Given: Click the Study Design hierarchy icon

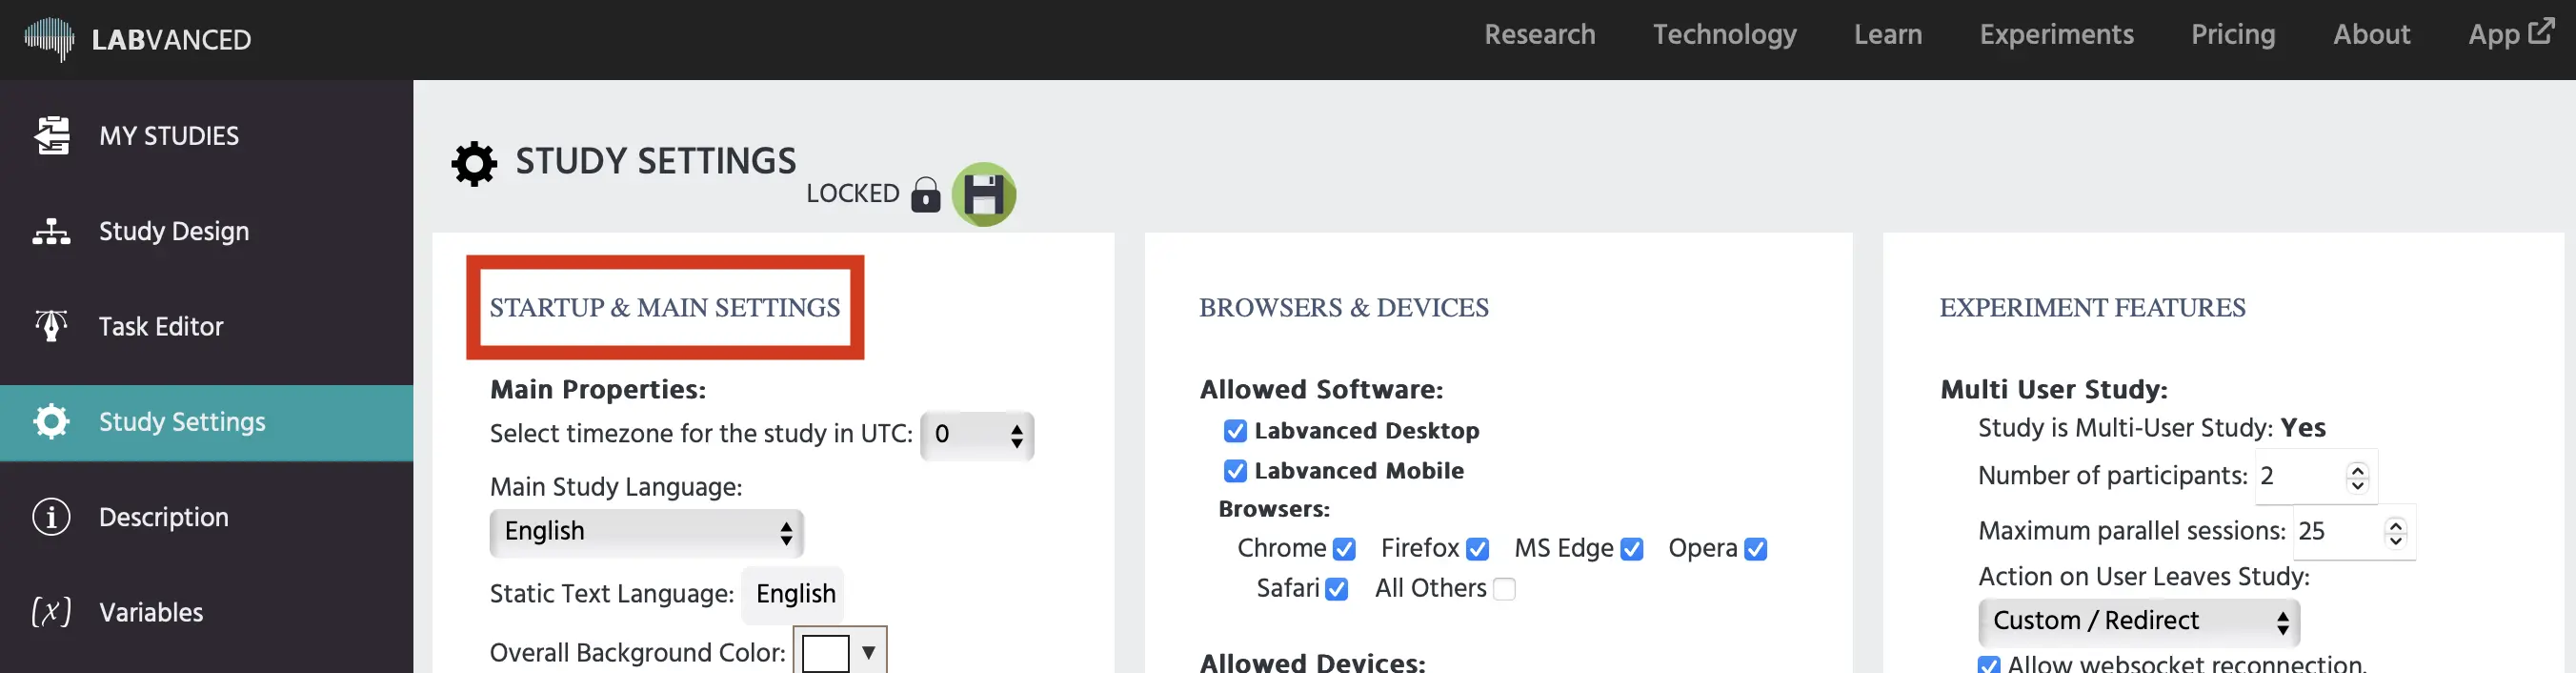Looking at the screenshot, I should pos(52,231).
